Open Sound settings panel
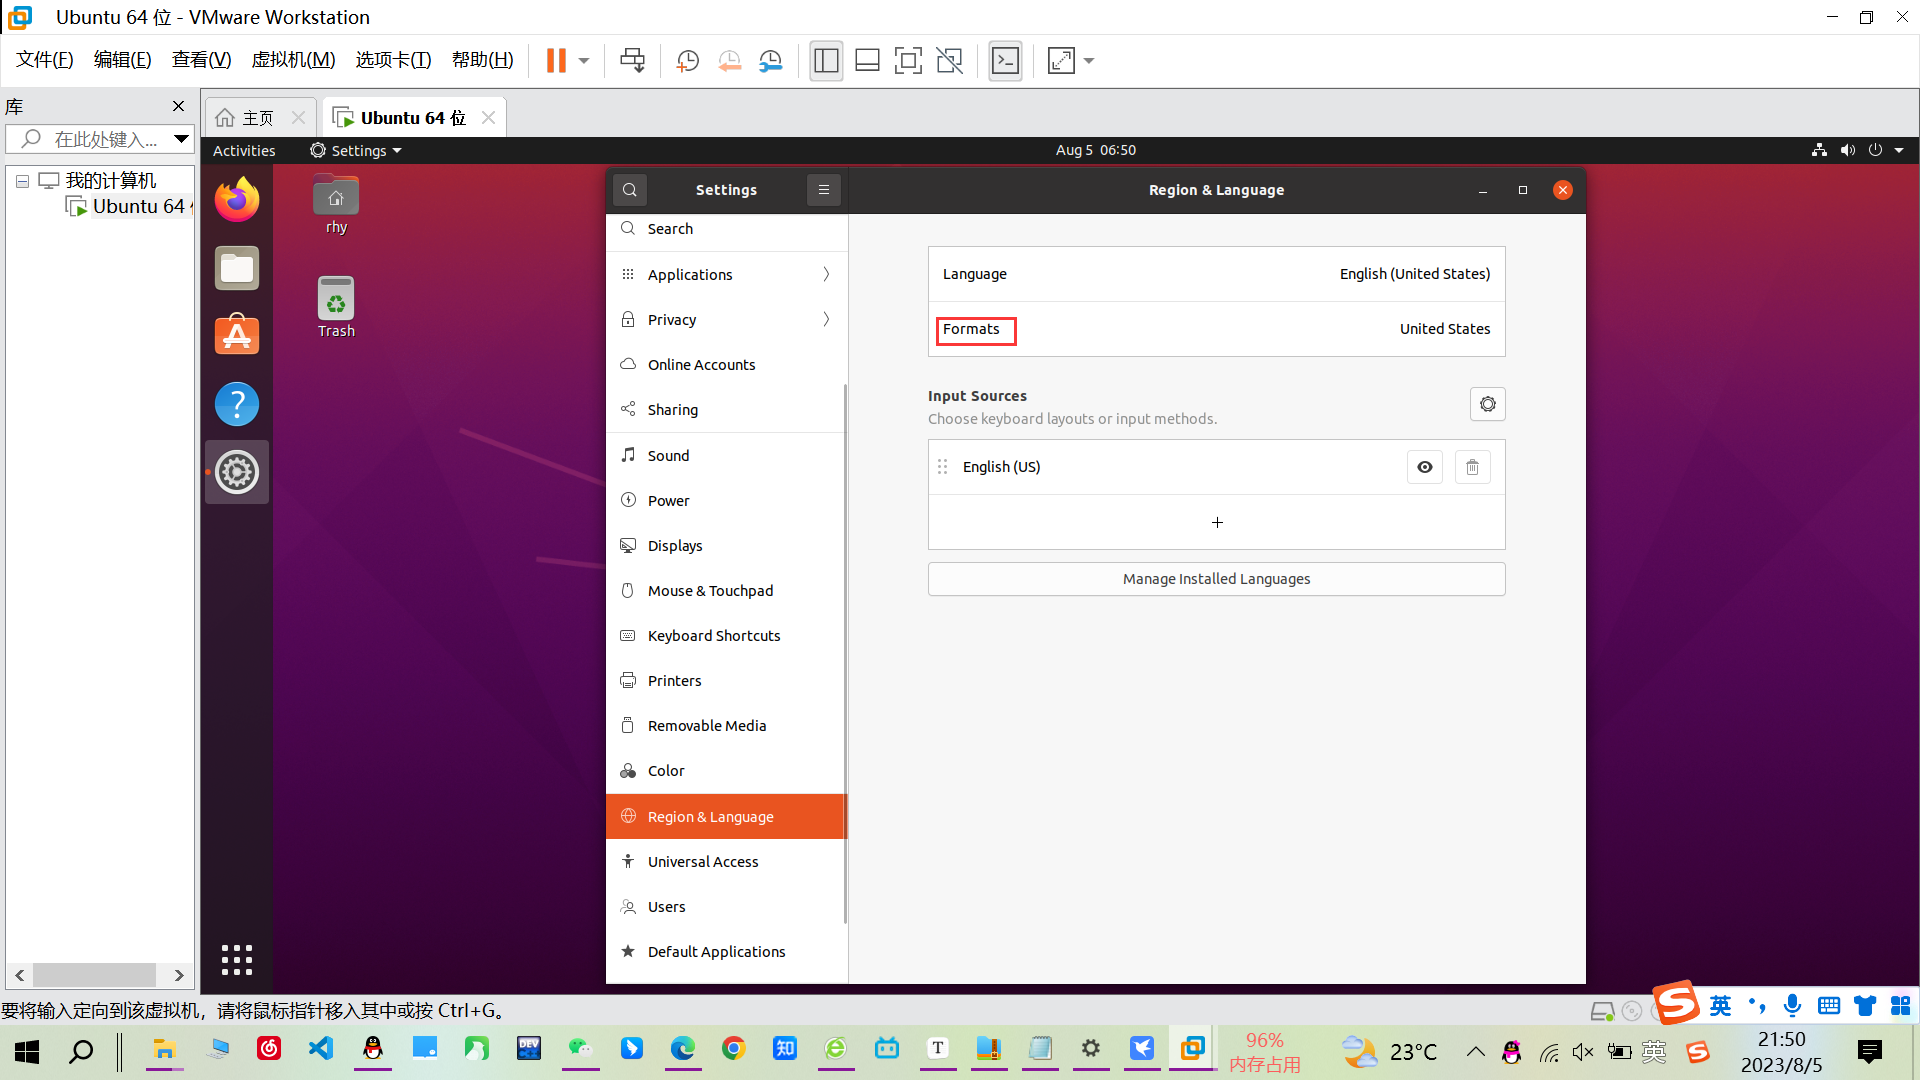 (727, 455)
